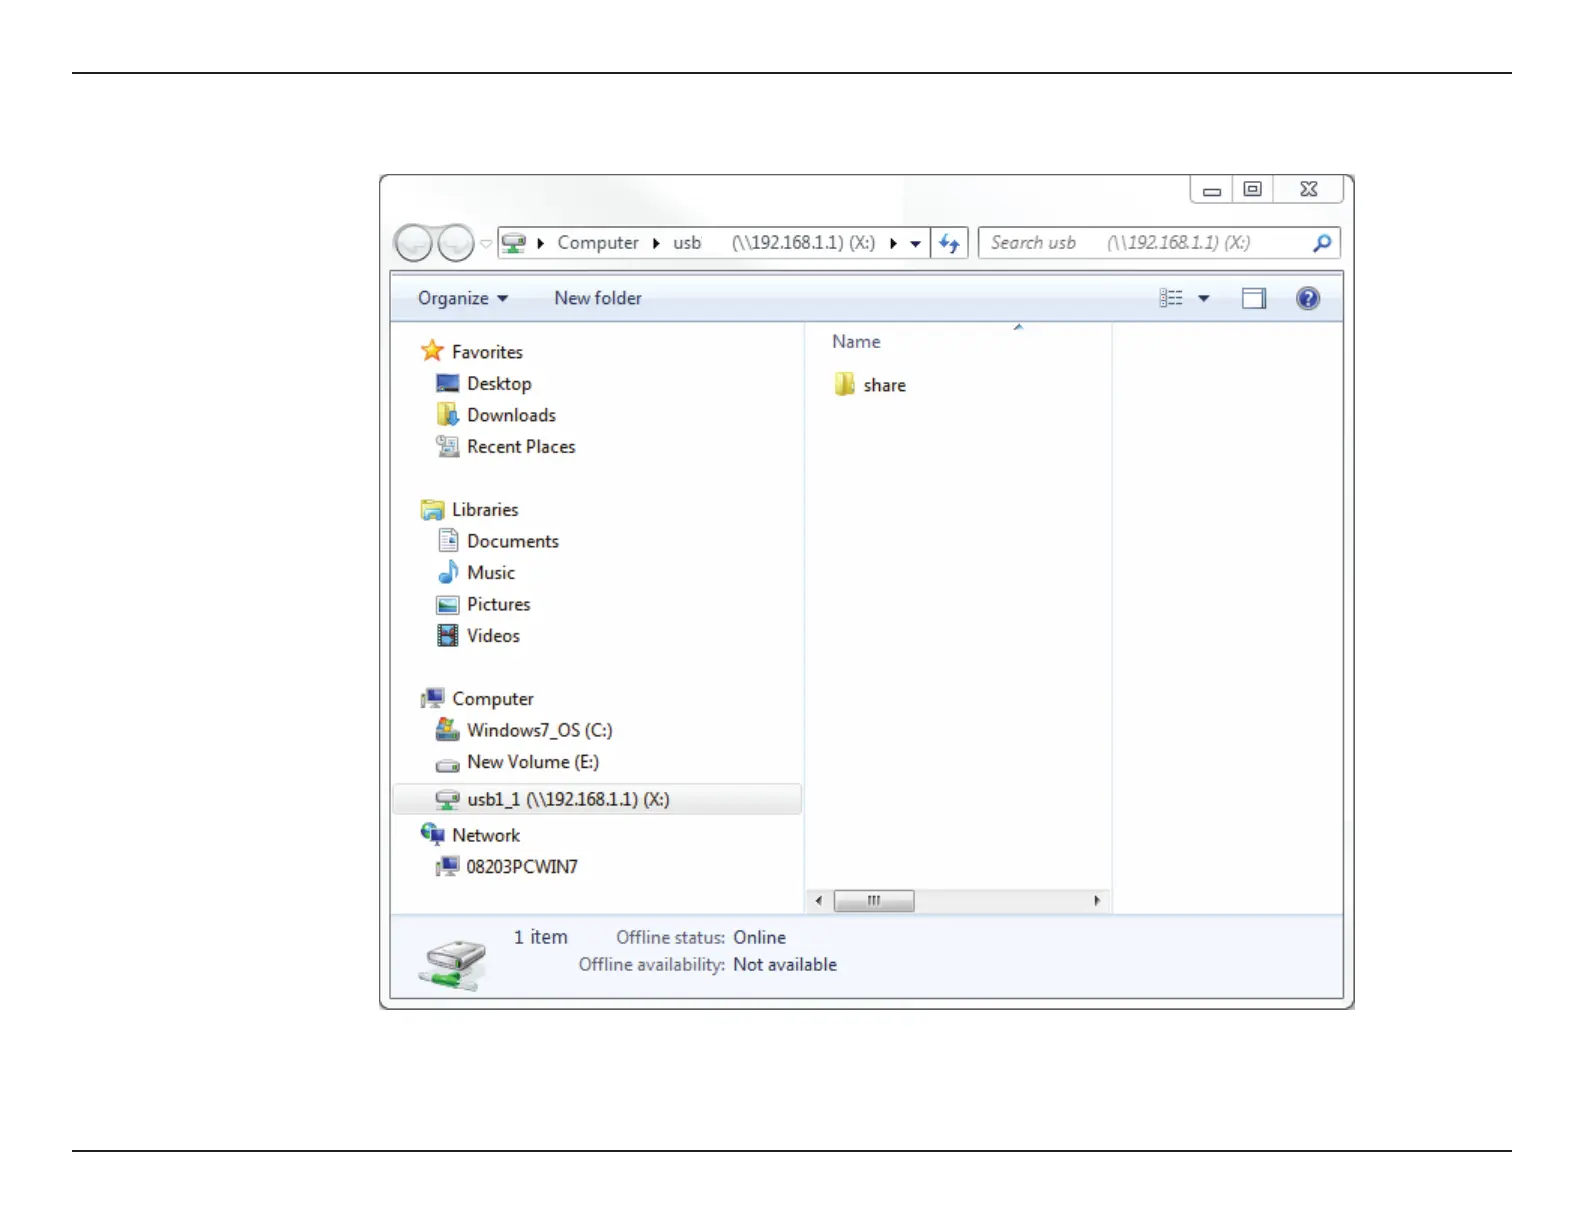Screen dimensions: 1584x1224
Task: Click the 08203PCWIN7 computer icon
Action: coord(448,866)
